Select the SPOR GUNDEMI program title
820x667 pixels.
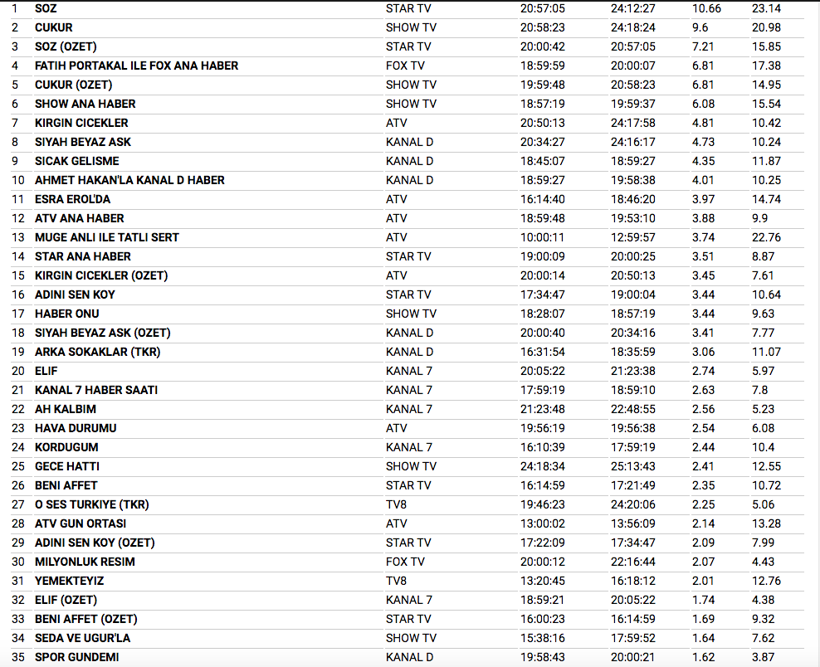click(77, 657)
